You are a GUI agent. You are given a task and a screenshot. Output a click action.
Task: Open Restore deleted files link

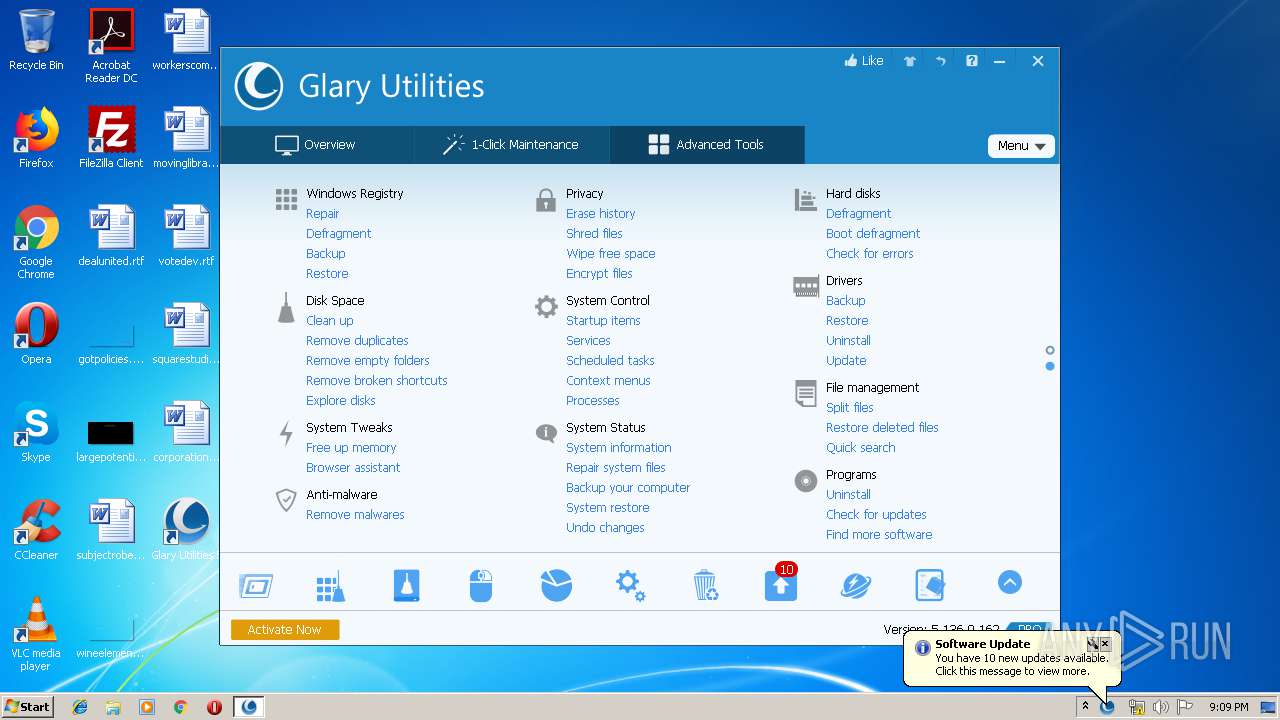click(x=882, y=428)
